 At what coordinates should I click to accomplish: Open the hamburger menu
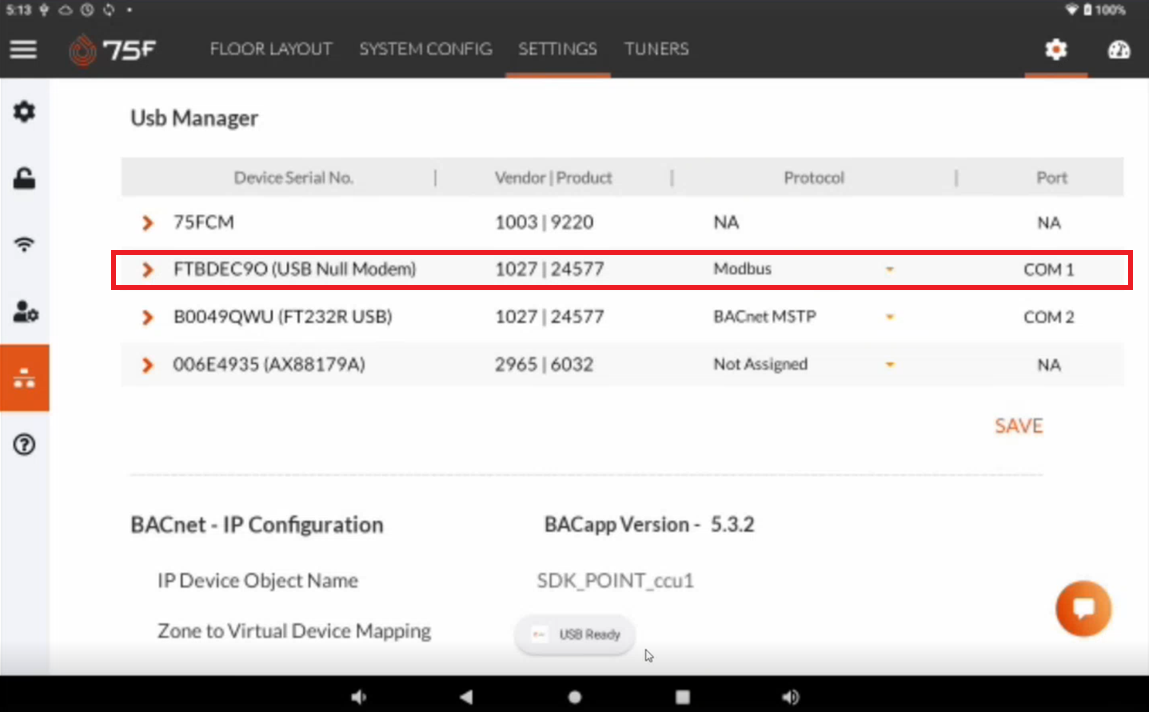coord(24,49)
